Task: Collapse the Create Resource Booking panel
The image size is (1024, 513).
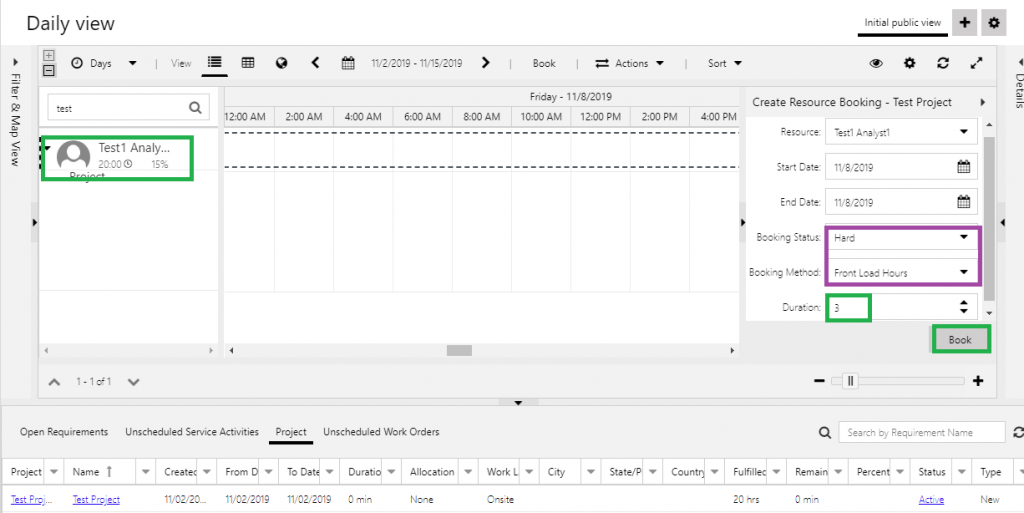Action: click(x=983, y=102)
